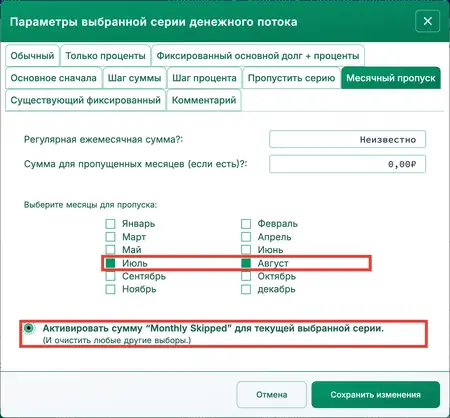Image resolution: width=450 pixels, height=418 pixels.
Task: Open the Существующий фиксированный tab
Action: pos(86,100)
